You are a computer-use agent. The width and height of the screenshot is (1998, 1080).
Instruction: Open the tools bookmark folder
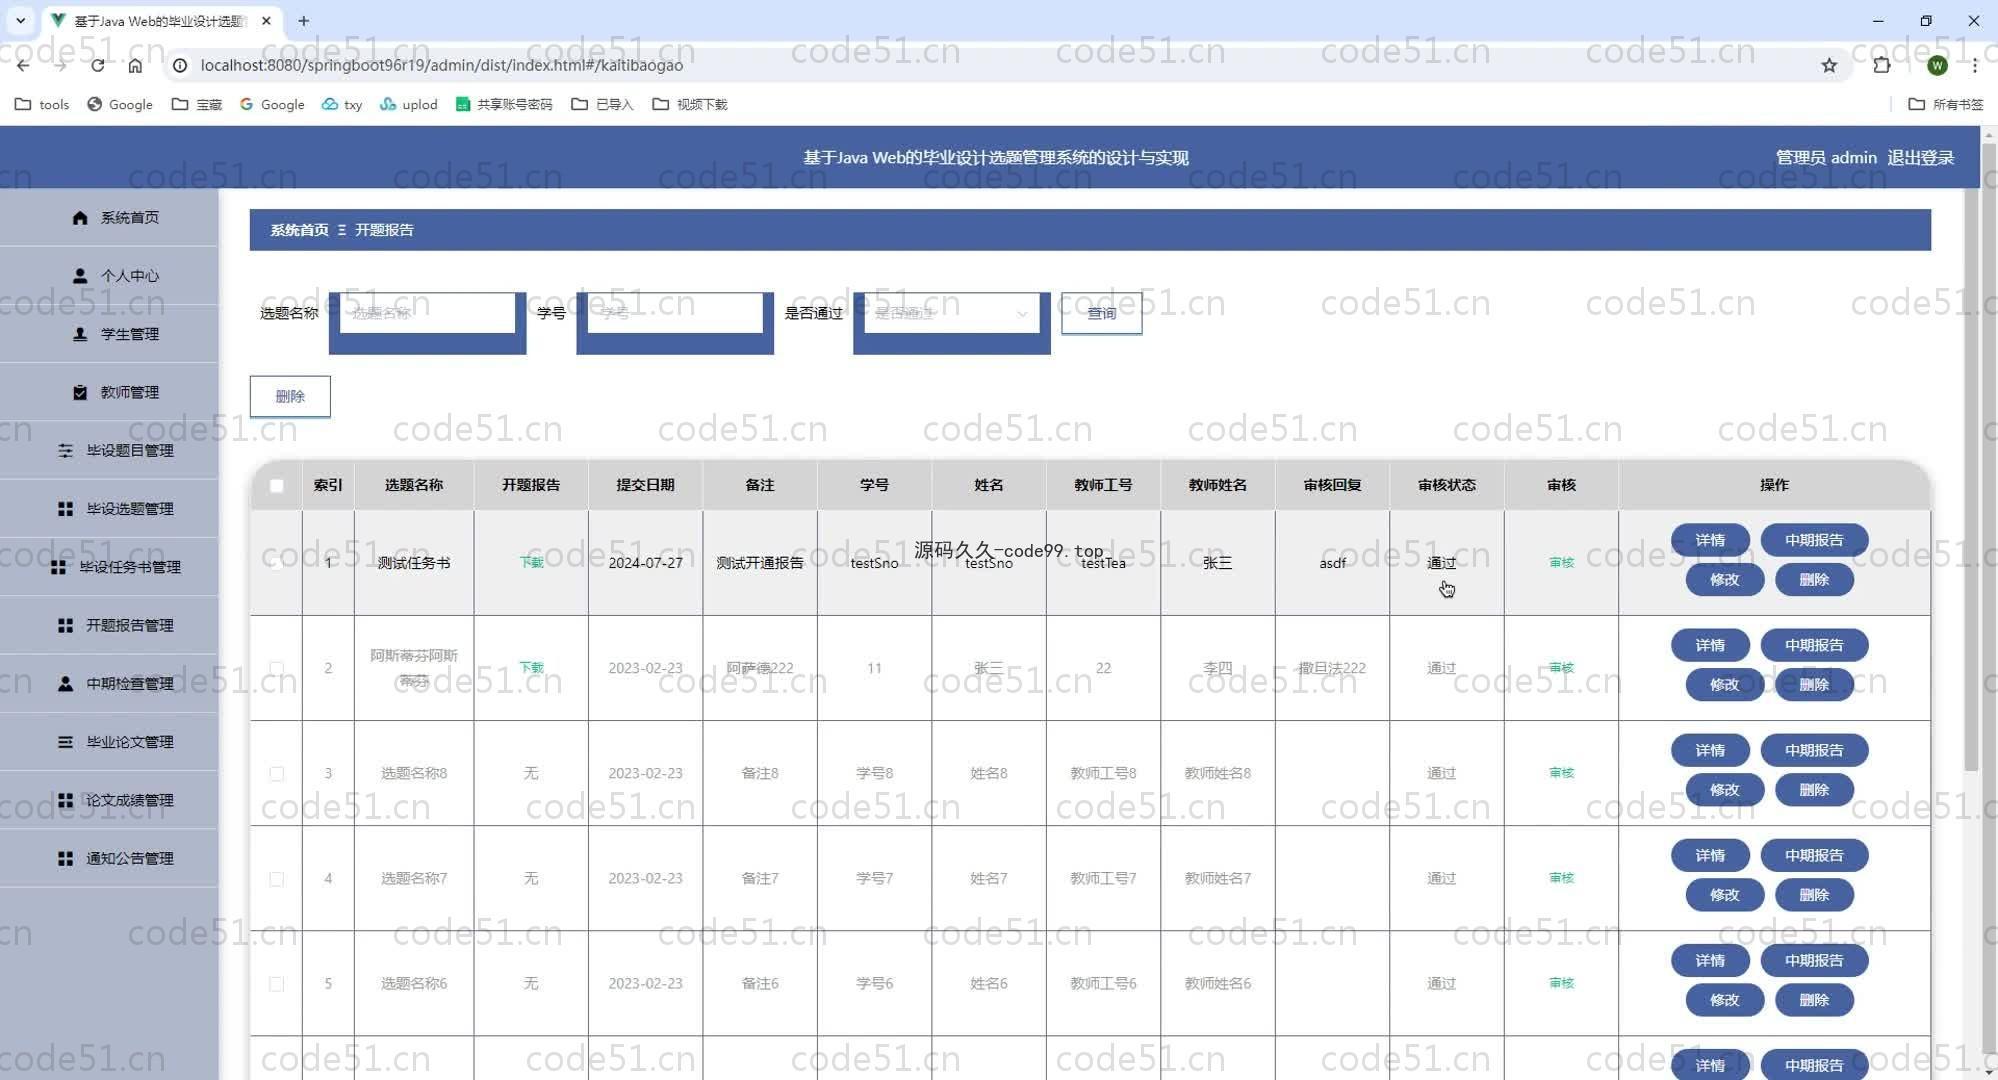[x=42, y=104]
